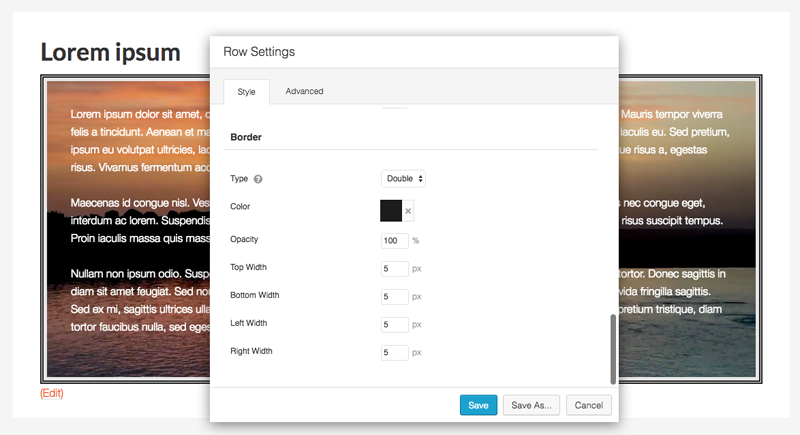800x435 pixels.
Task: Select the Bottom Width input box
Action: point(394,296)
